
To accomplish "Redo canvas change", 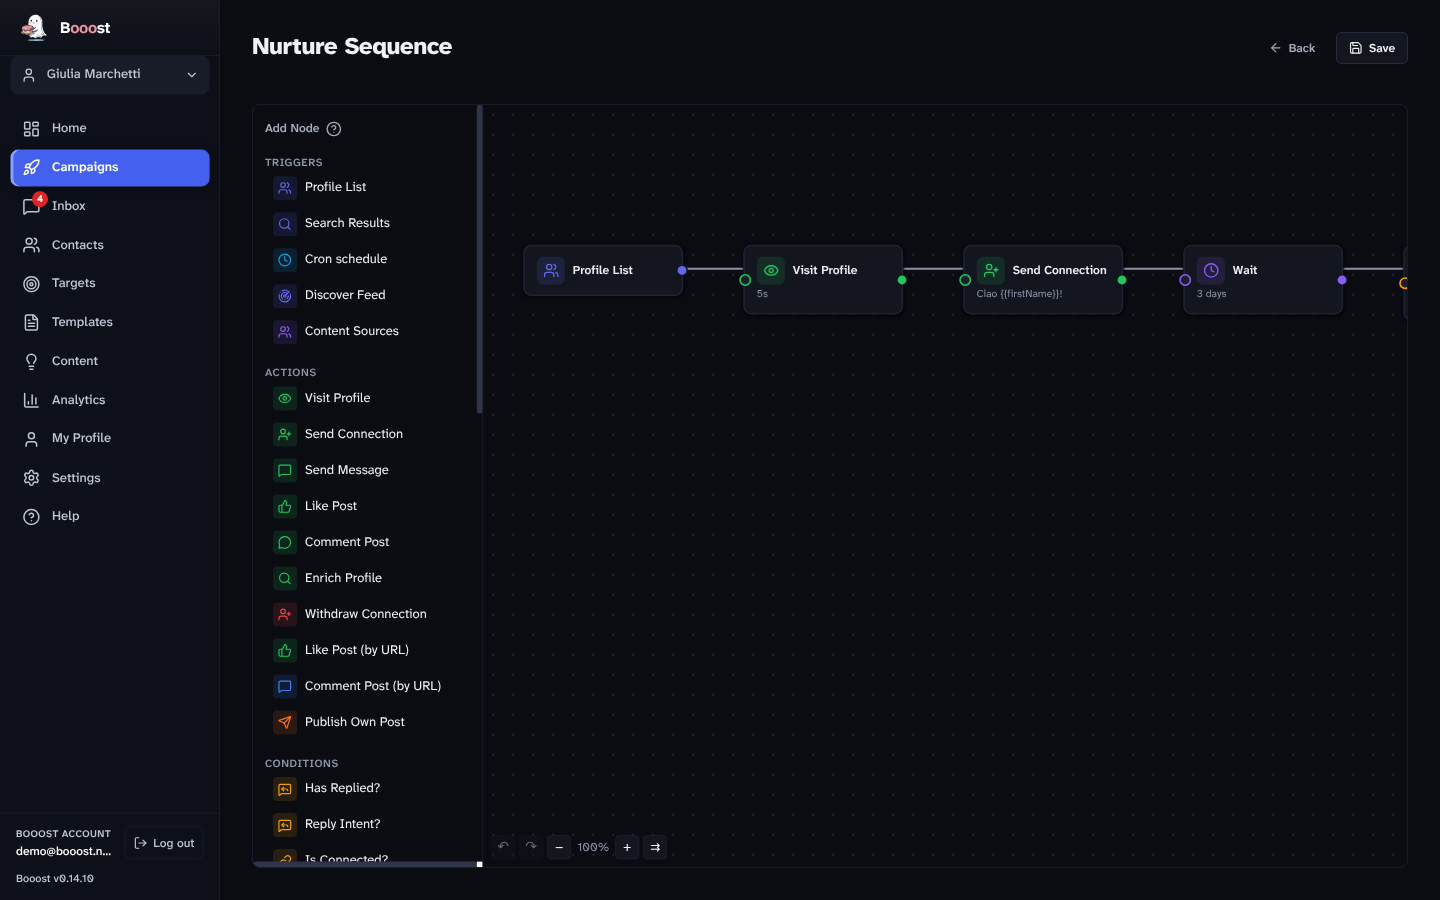I will click(x=531, y=847).
